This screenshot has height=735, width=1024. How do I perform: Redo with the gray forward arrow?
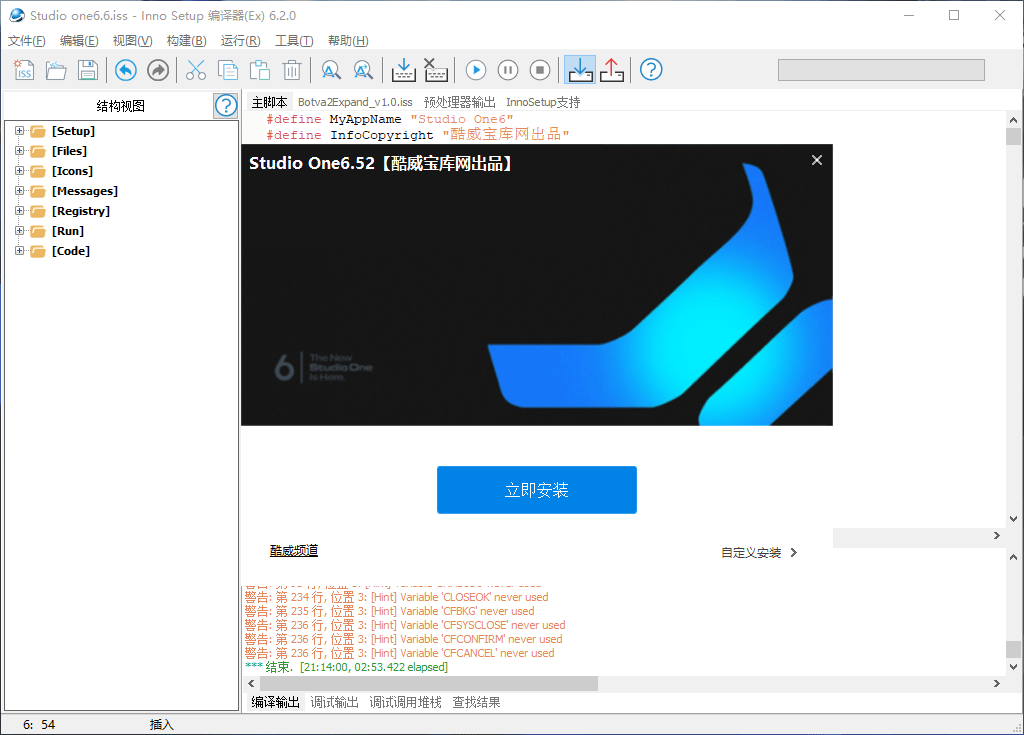click(157, 70)
